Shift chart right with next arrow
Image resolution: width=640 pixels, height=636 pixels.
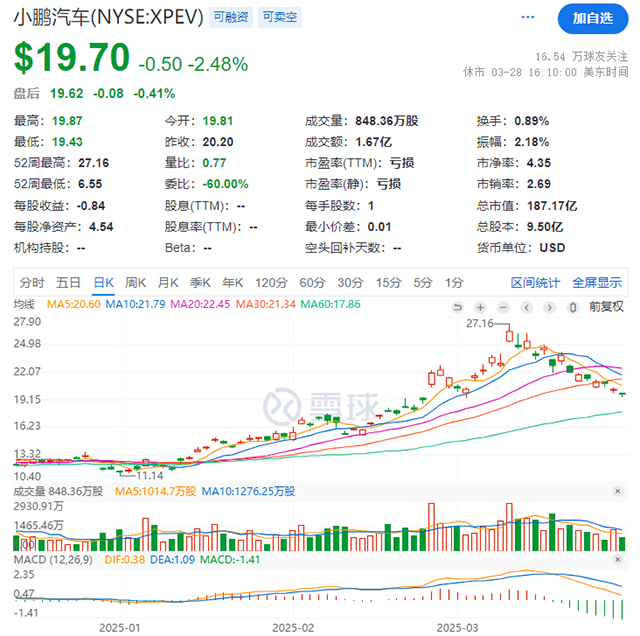click(x=549, y=307)
